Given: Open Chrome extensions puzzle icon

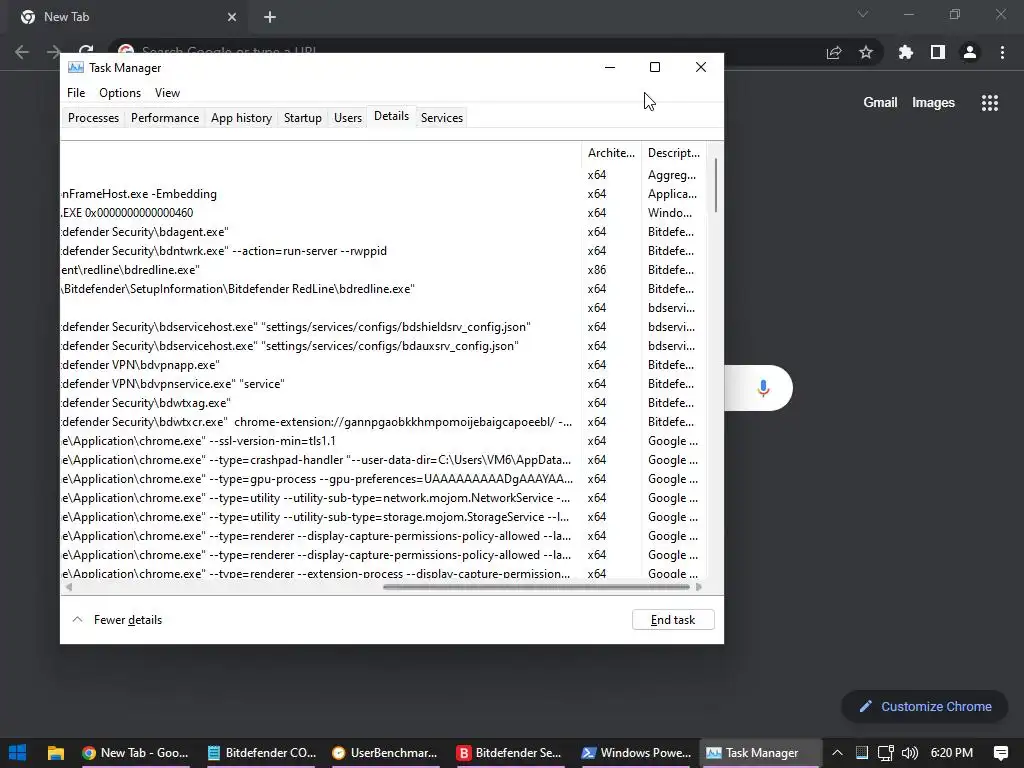Looking at the screenshot, I should click(x=905, y=52).
